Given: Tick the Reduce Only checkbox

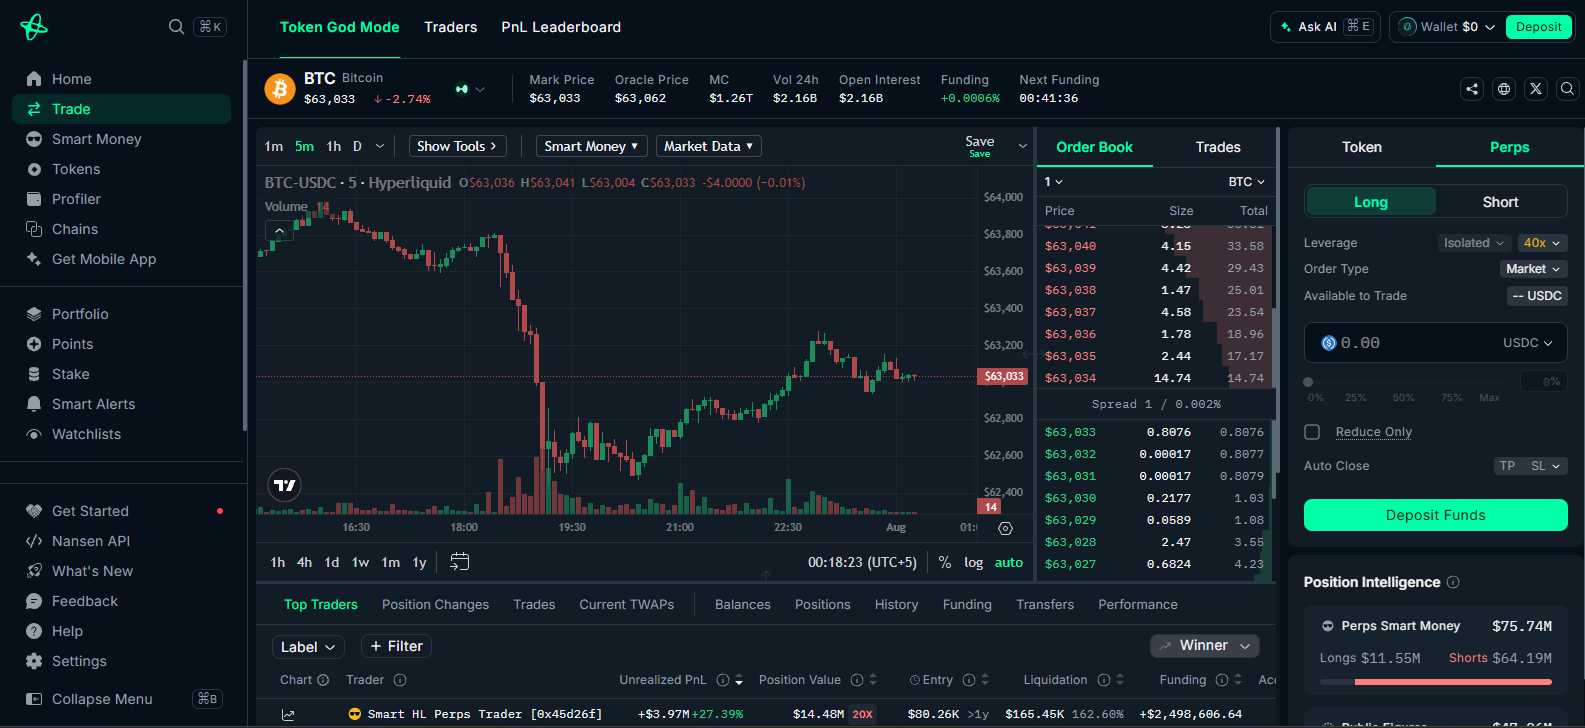Looking at the screenshot, I should click(1312, 432).
